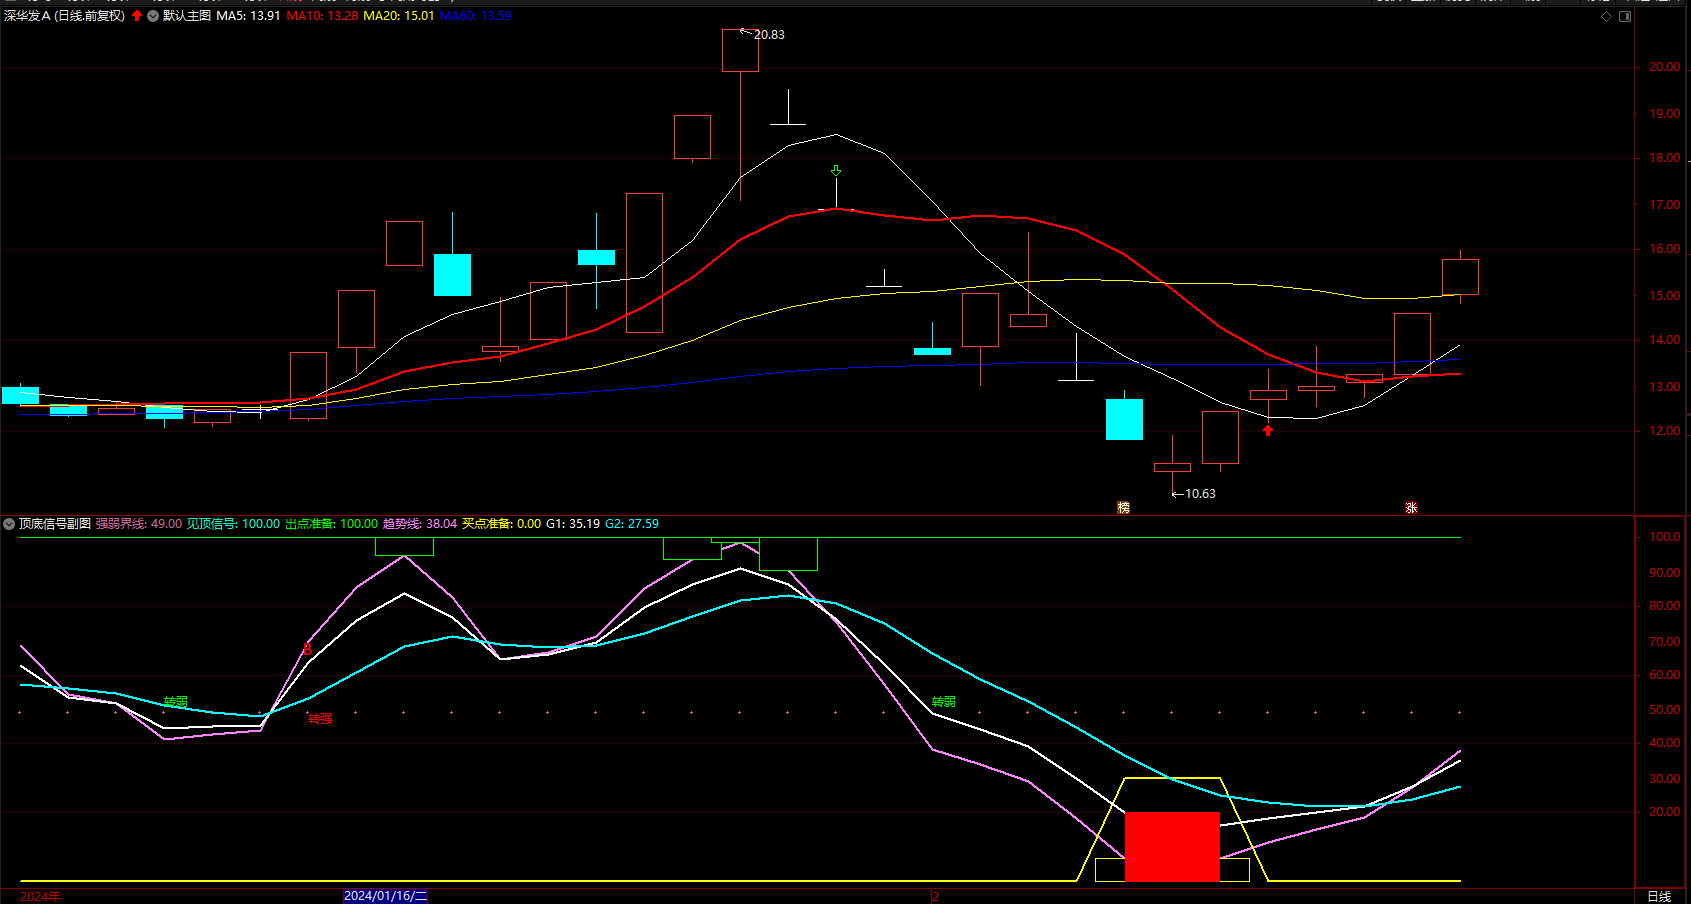The width and height of the screenshot is (1691, 904).
Task: Click the 日线 period label at bottom right
Action: coord(1659,896)
